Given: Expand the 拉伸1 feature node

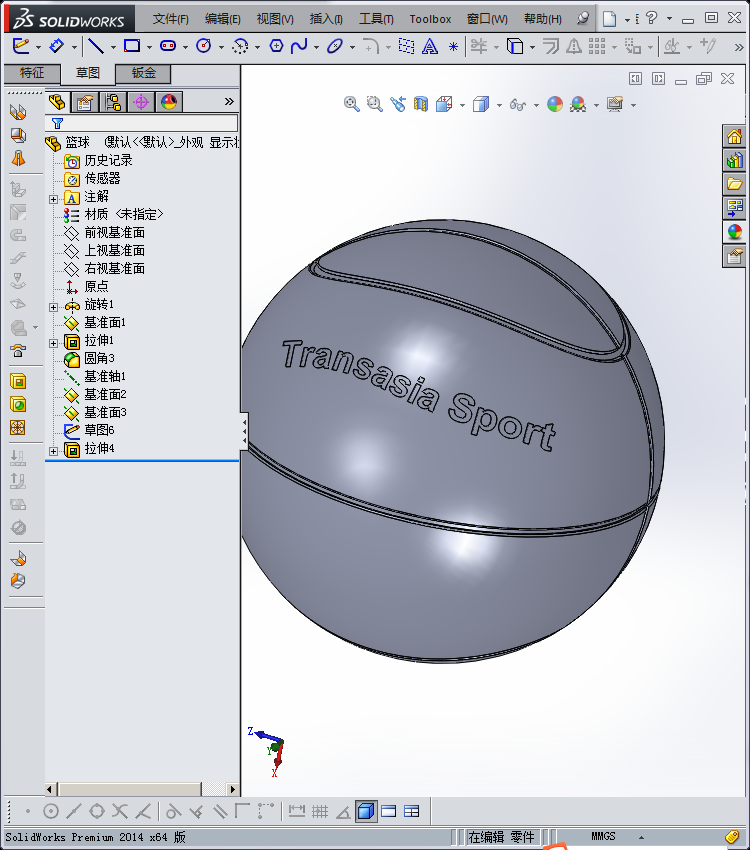Looking at the screenshot, I should (x=53, y=343).
